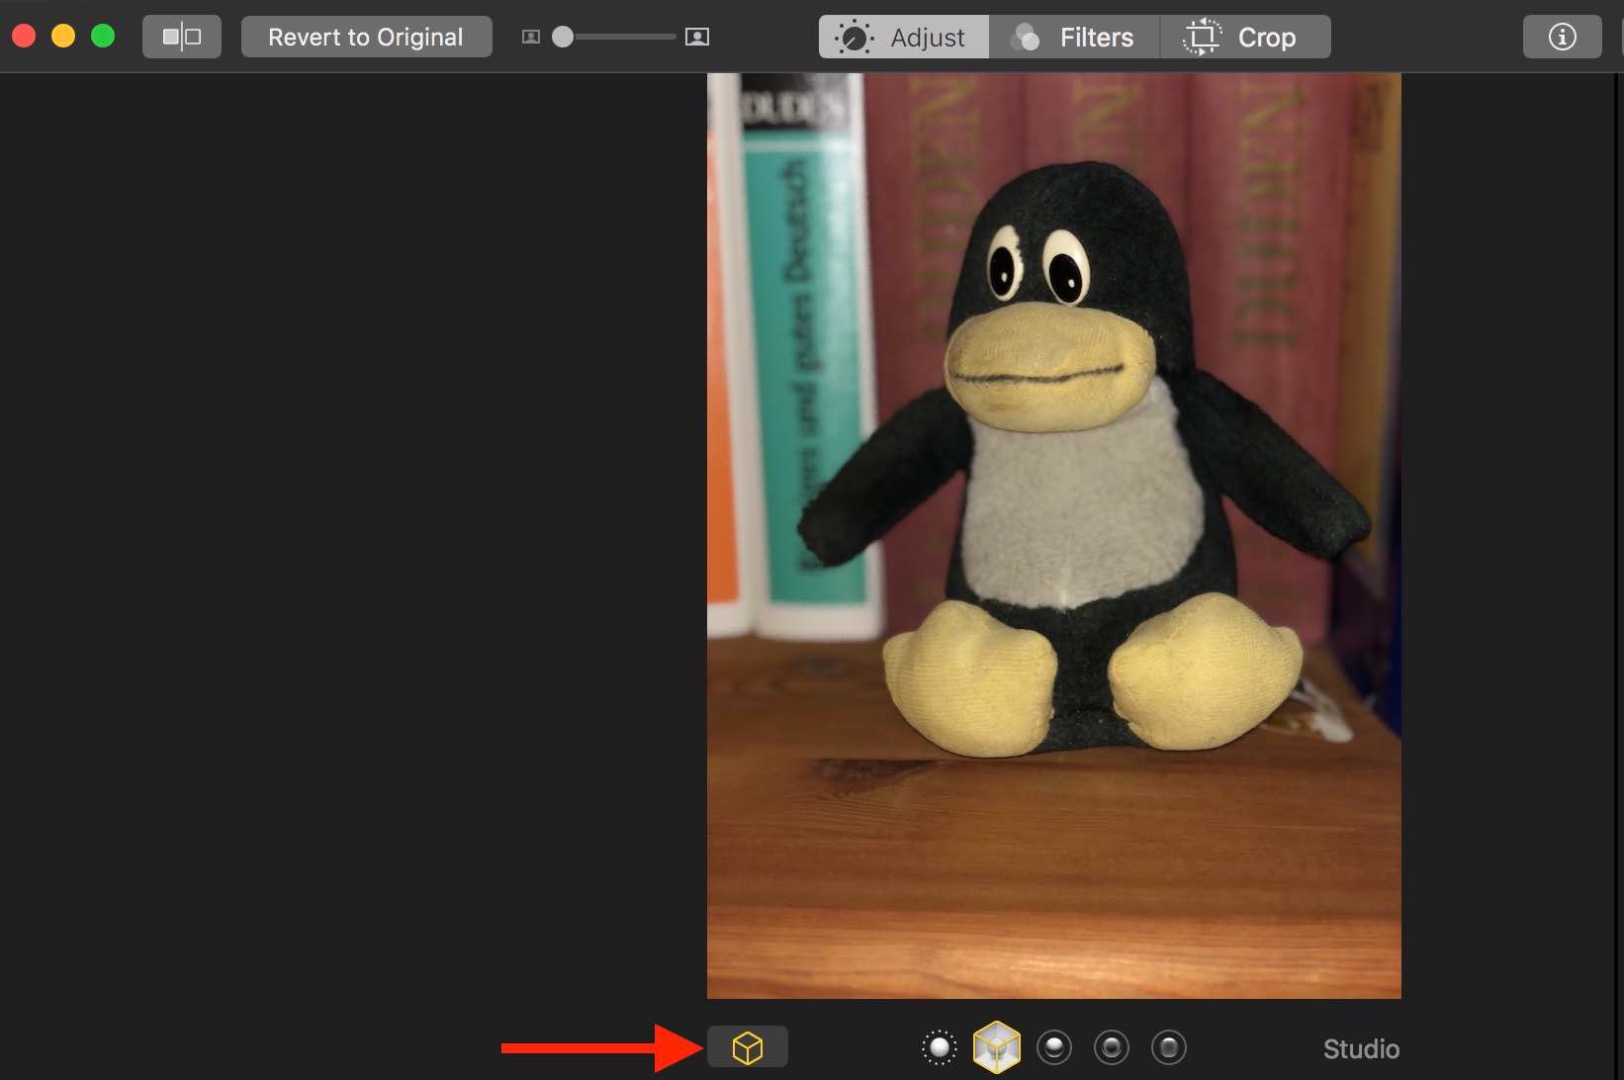
Task: Switch to the Crop tab
Action: point(1245,37)
